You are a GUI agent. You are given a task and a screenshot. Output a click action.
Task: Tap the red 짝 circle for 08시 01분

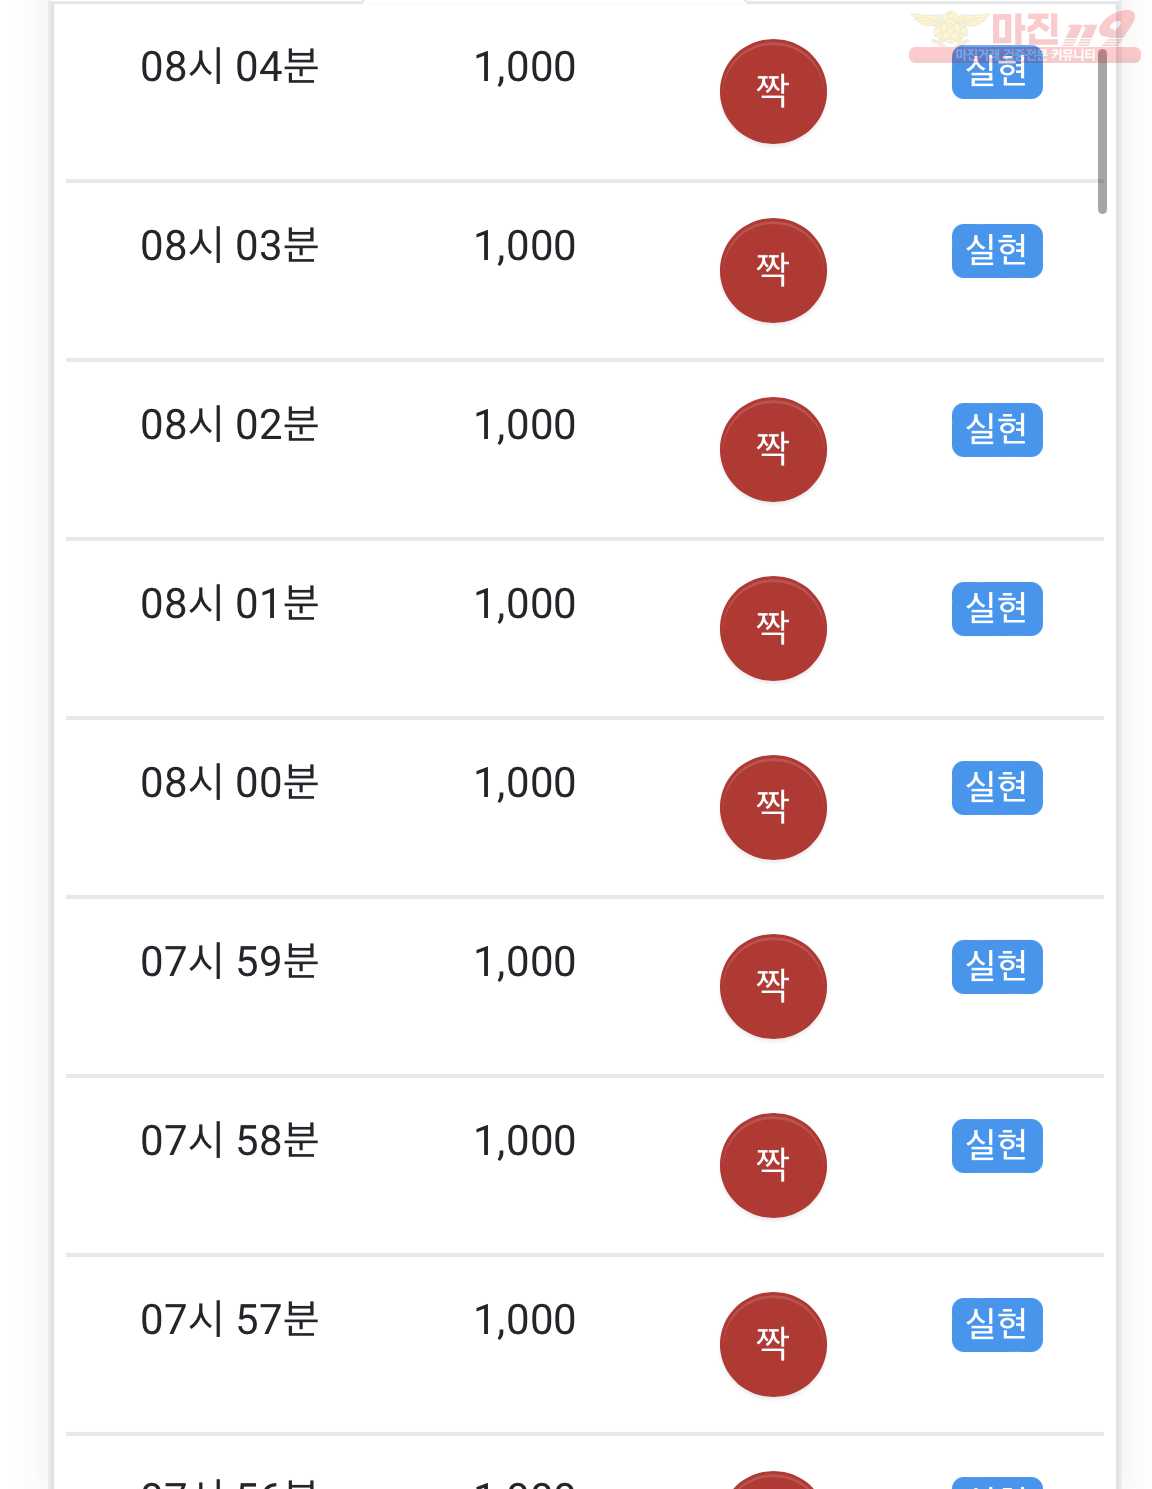773,629
